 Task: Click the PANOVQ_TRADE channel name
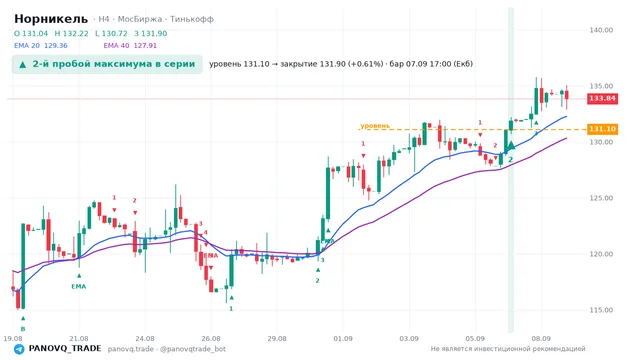tap(65, 349)
